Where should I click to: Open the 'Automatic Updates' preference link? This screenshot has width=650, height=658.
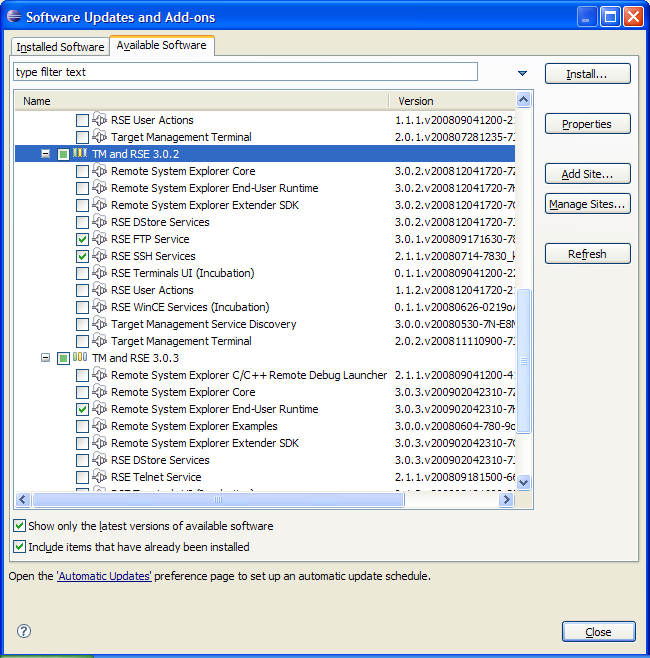[104, 576]
